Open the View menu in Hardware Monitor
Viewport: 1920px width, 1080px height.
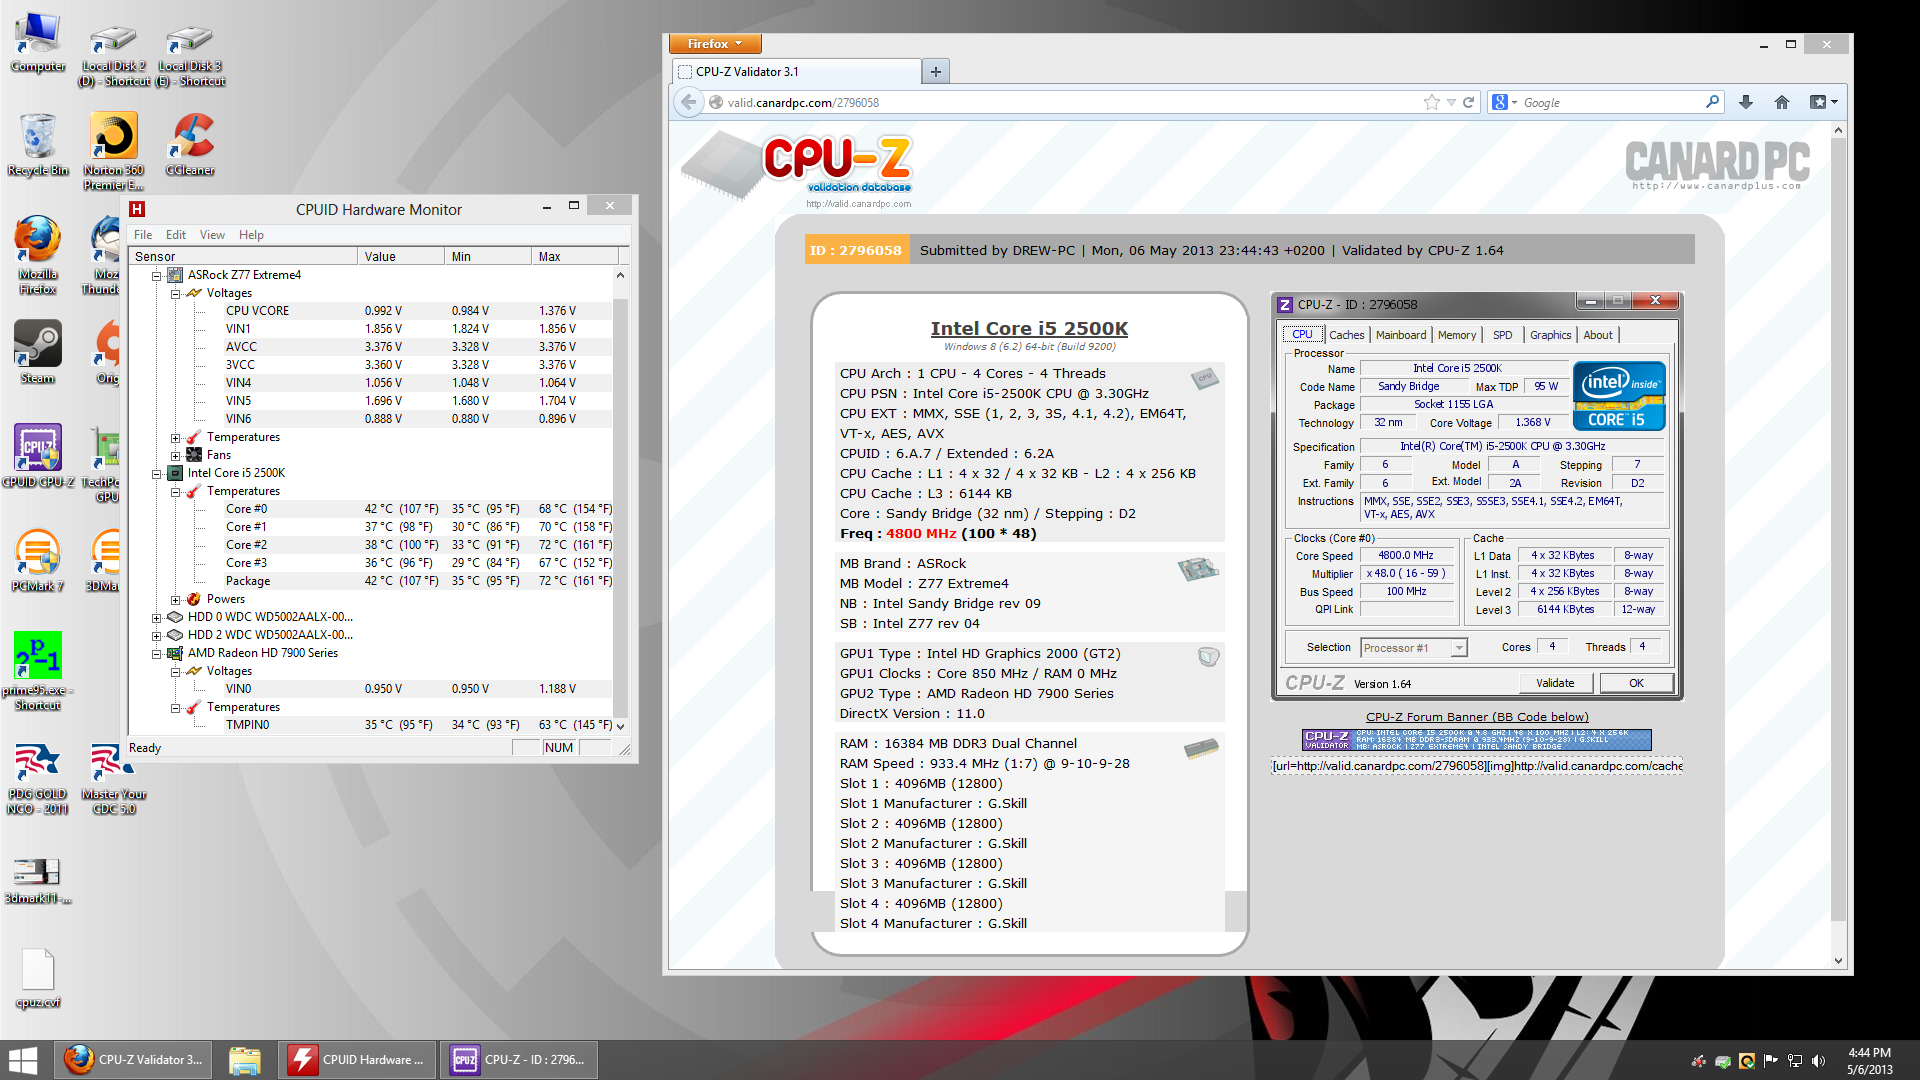tap(212, 235)
